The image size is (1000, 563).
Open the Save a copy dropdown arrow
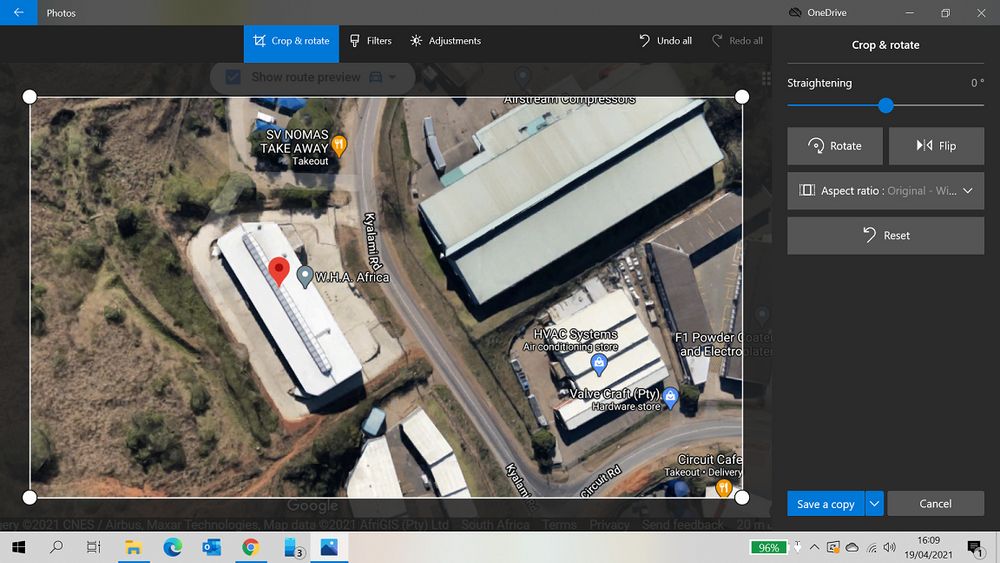point(874,504)
